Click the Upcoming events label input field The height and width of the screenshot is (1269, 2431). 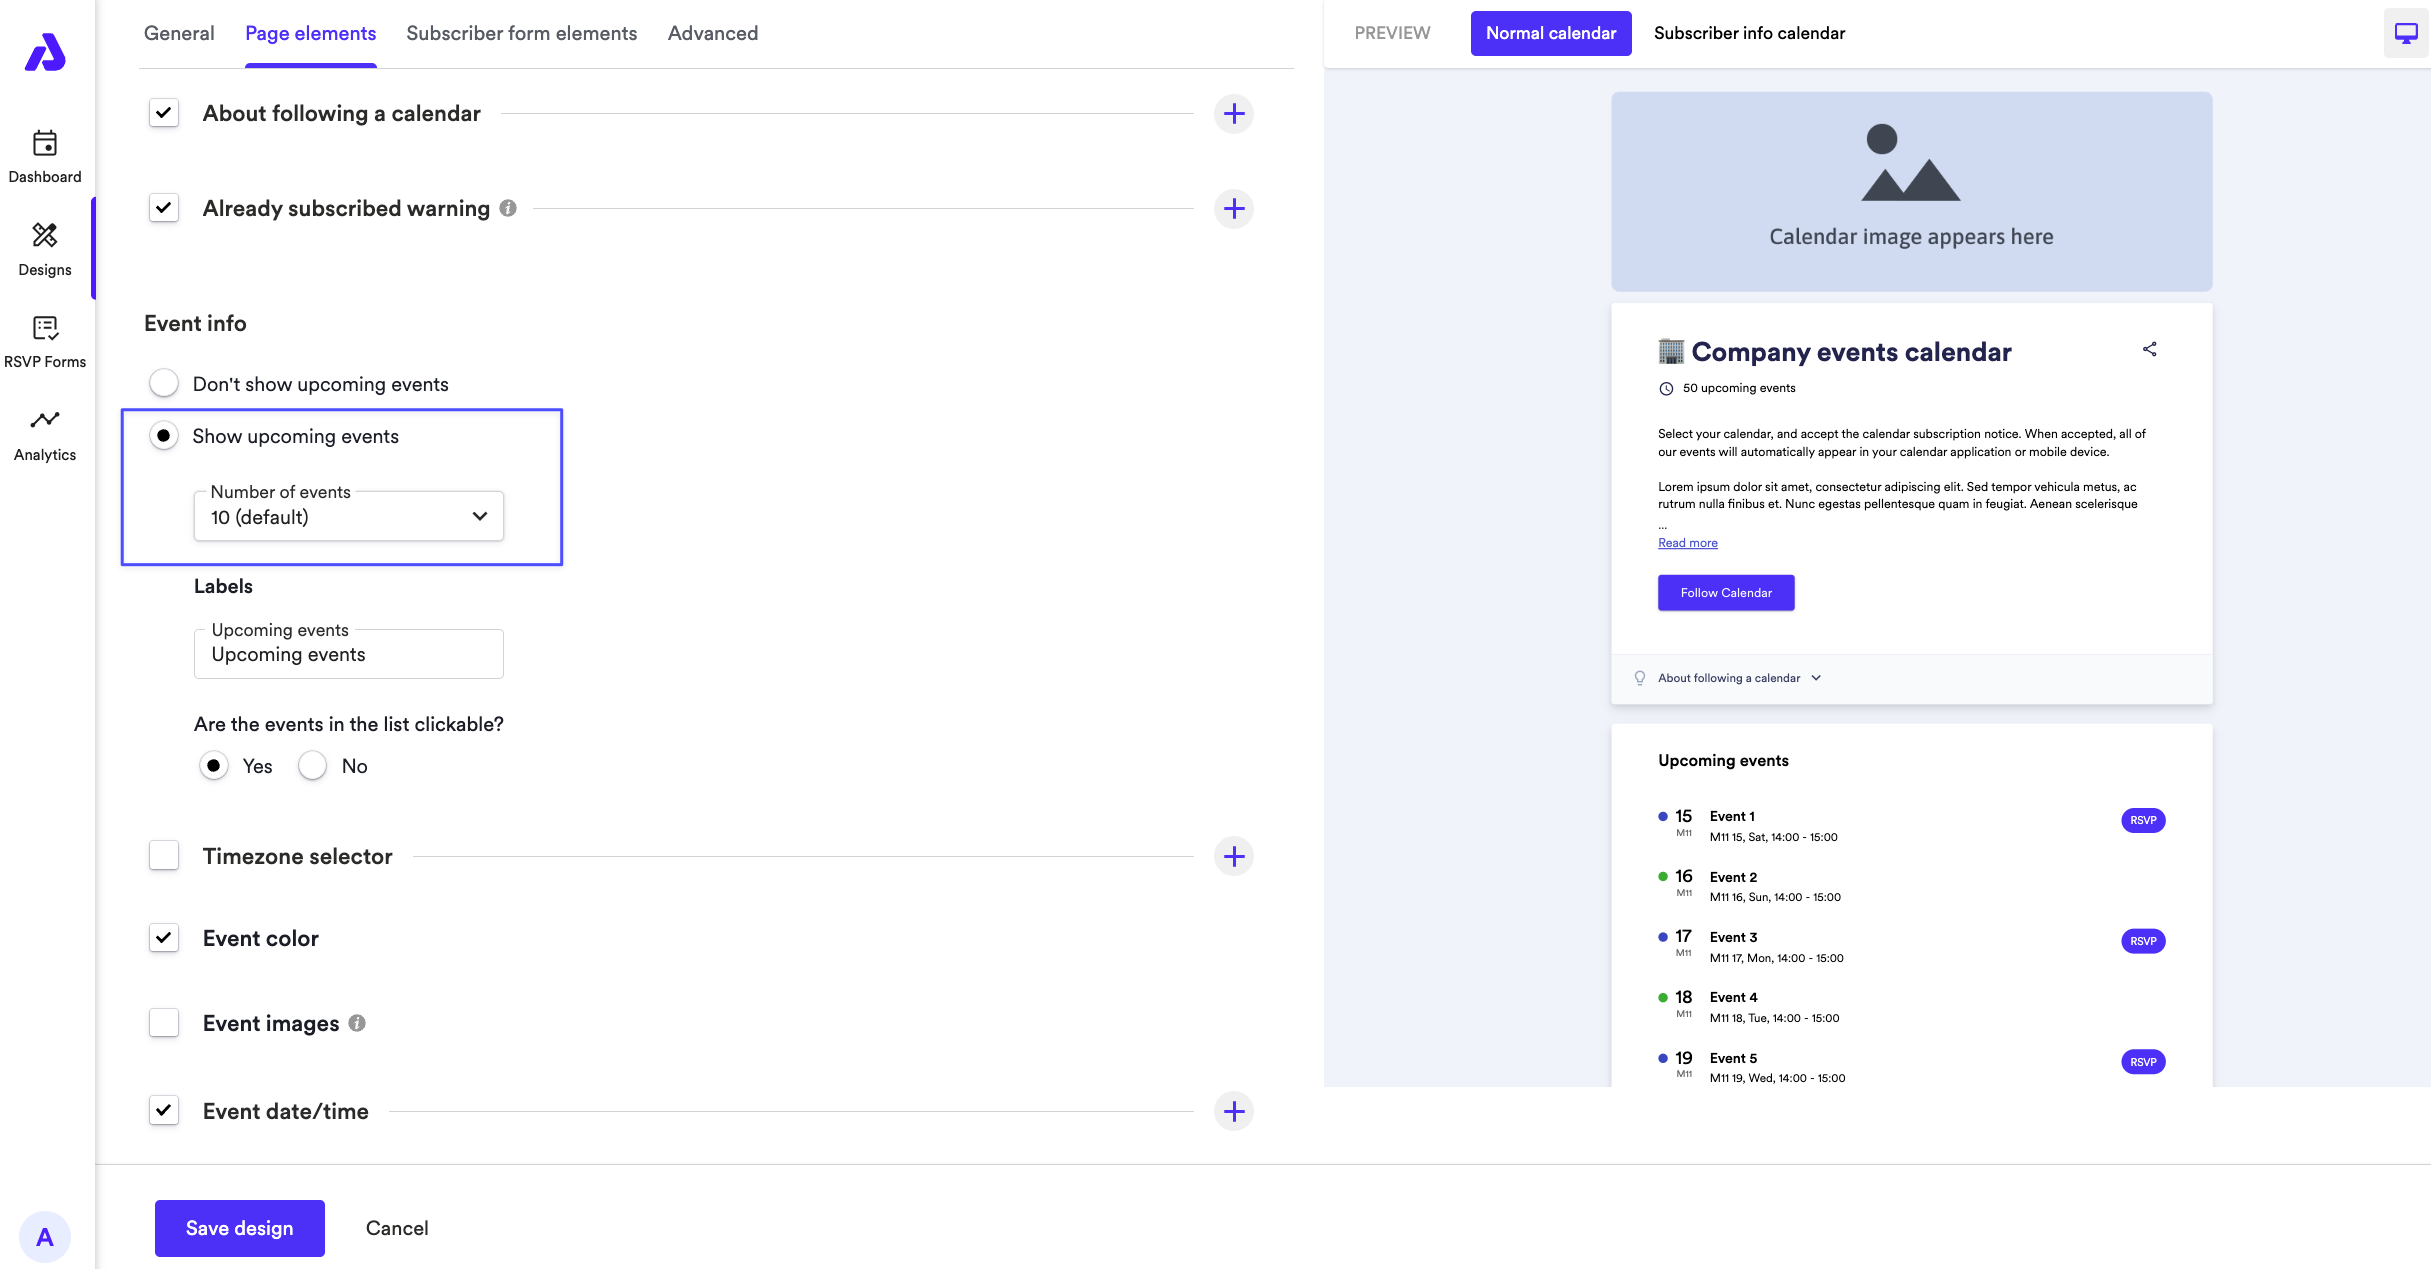tap(348, 655)
